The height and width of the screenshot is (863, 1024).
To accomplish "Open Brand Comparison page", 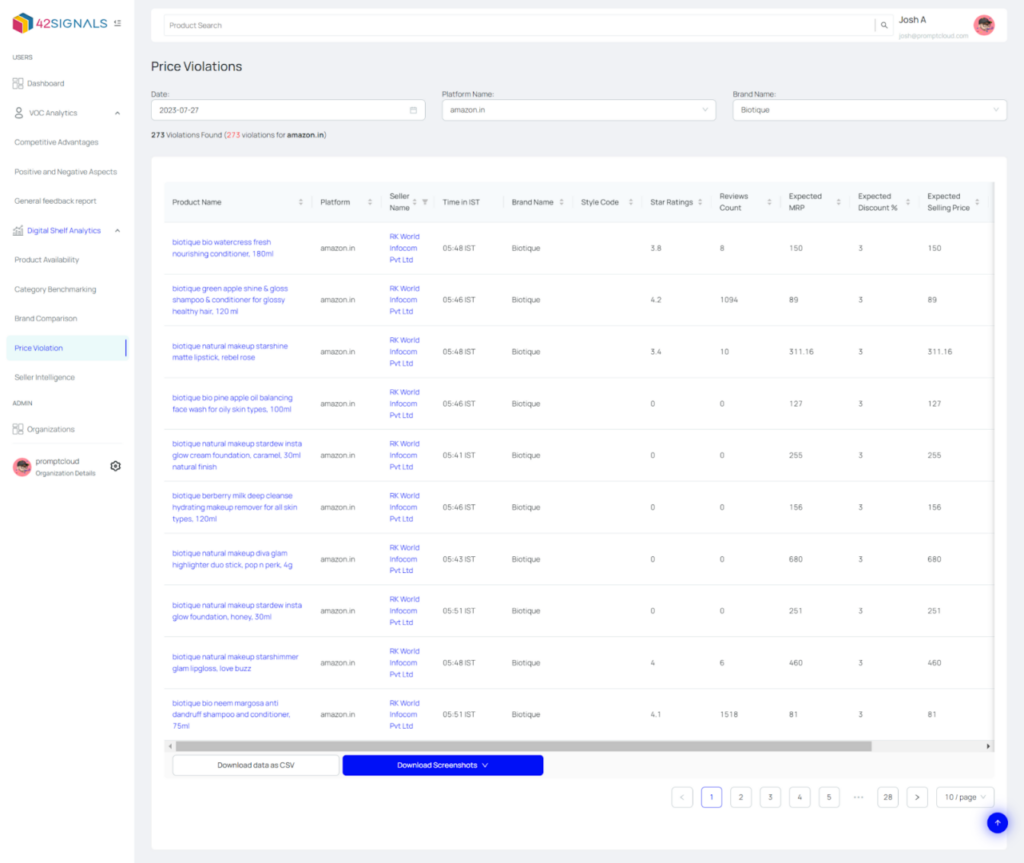I will 46,319.
